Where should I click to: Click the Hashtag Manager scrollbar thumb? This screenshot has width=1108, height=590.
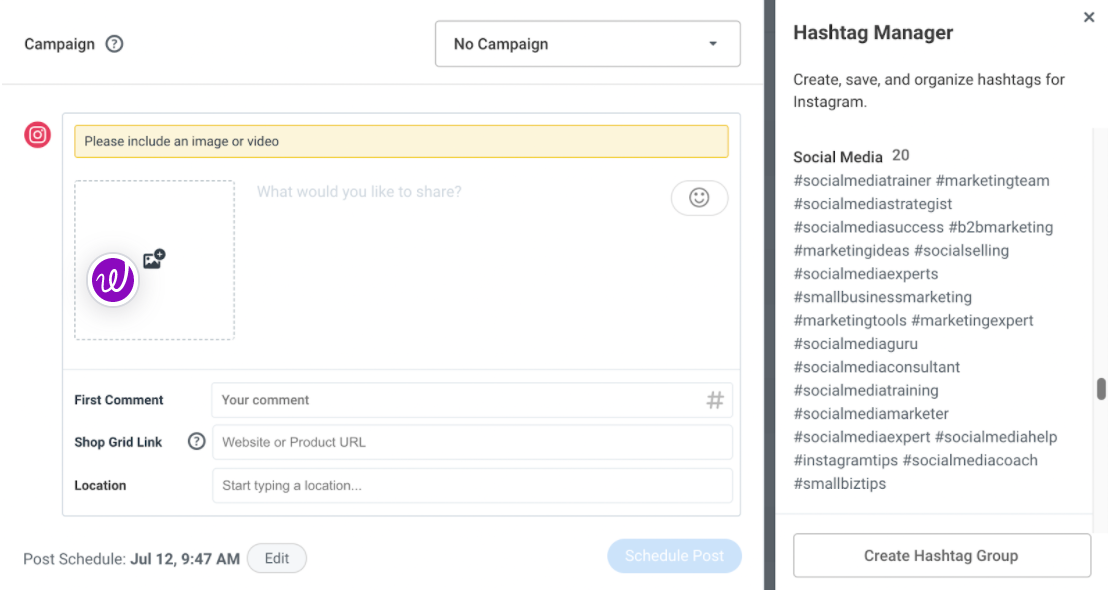pyautogui.click(x=1101, y=389)
